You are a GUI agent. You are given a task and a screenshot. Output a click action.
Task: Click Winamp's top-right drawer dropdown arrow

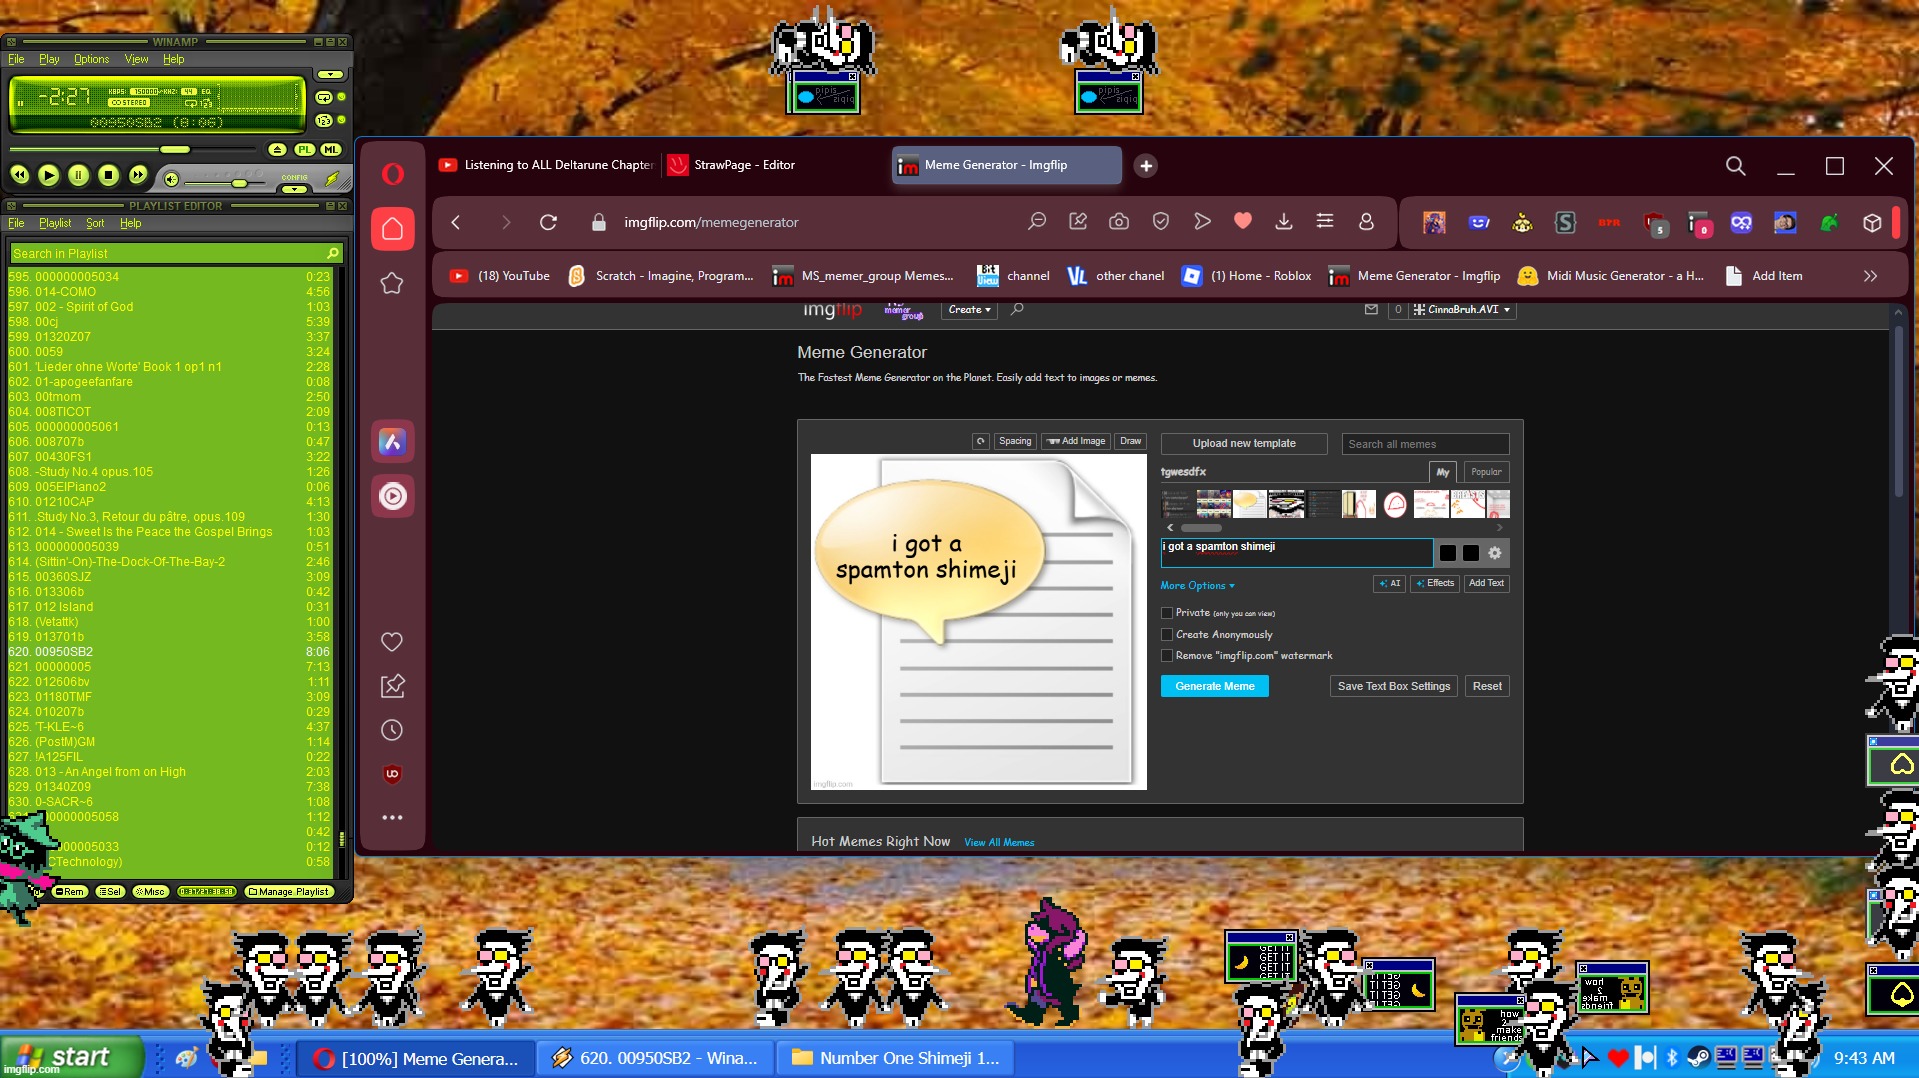[x=329, y=74]
